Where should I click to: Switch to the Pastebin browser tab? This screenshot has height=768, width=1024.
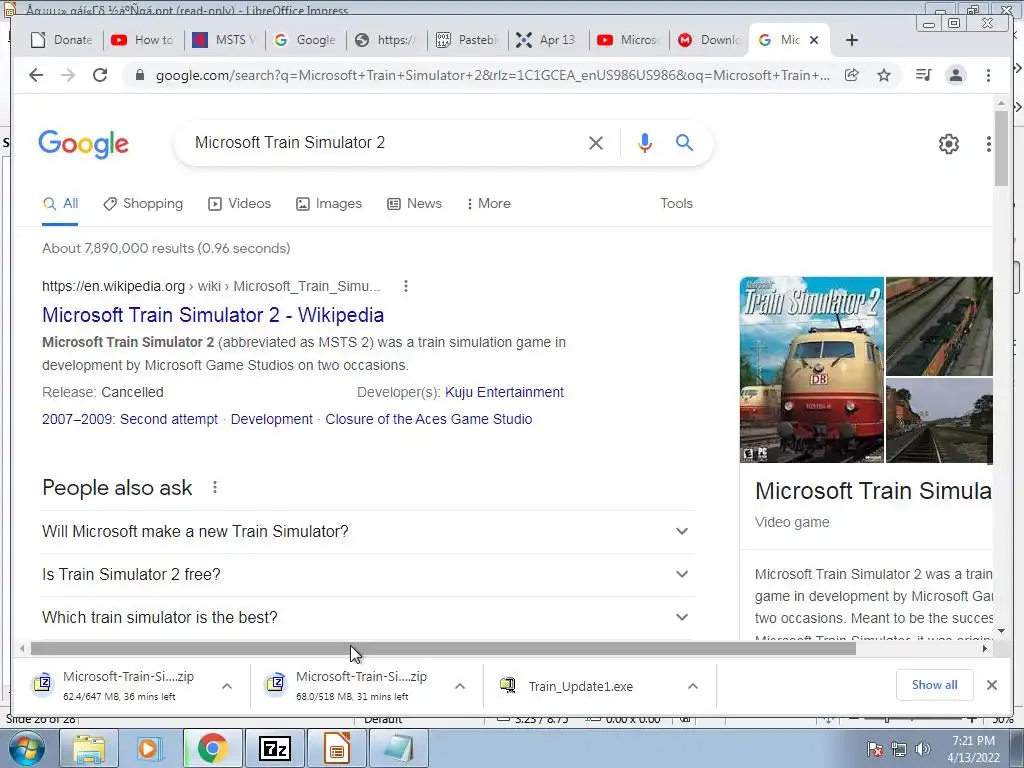click(467, 40)
